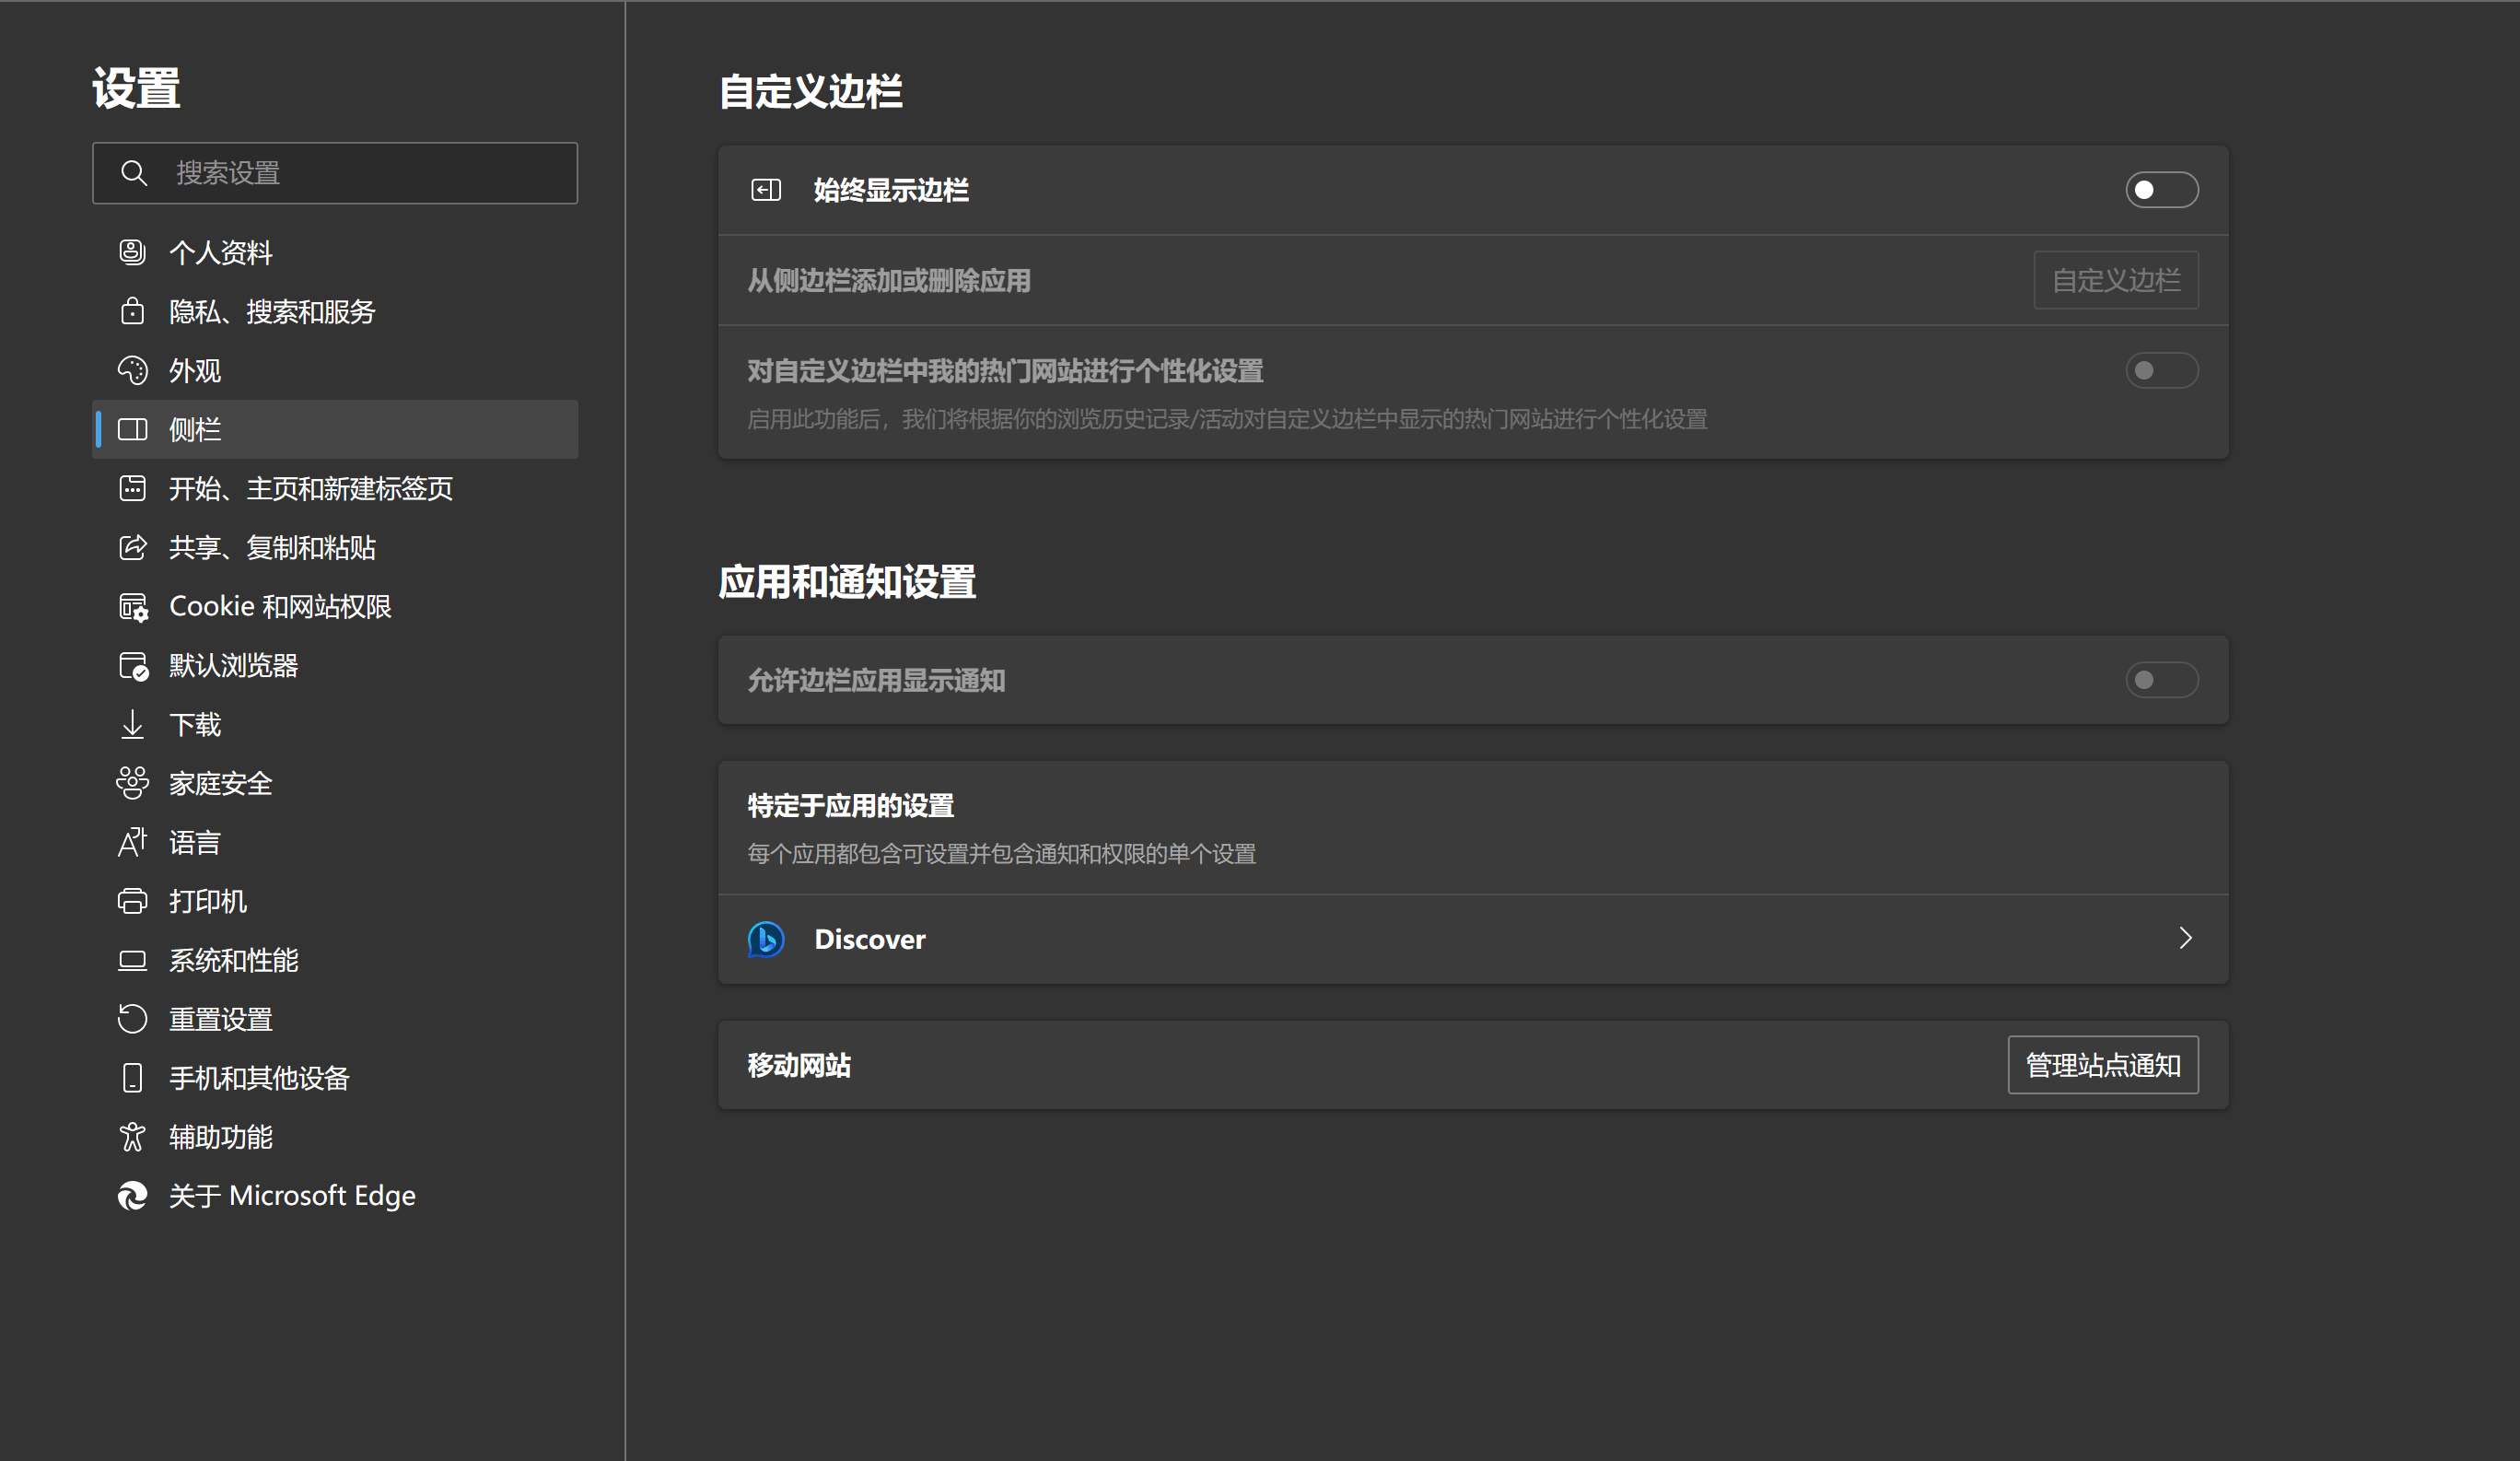
Task: Click the printer icon for 打印机
Action: coord(132,901)
